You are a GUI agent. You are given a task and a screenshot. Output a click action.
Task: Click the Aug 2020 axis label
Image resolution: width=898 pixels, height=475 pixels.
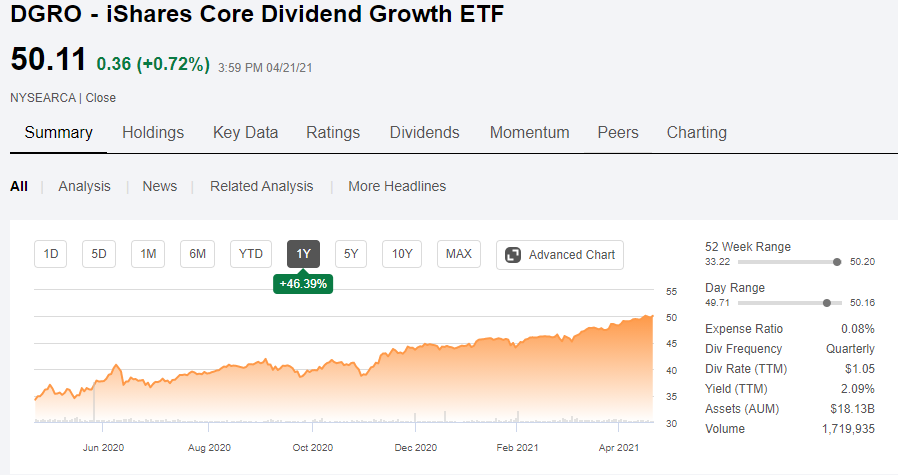(x=209, y=447)
